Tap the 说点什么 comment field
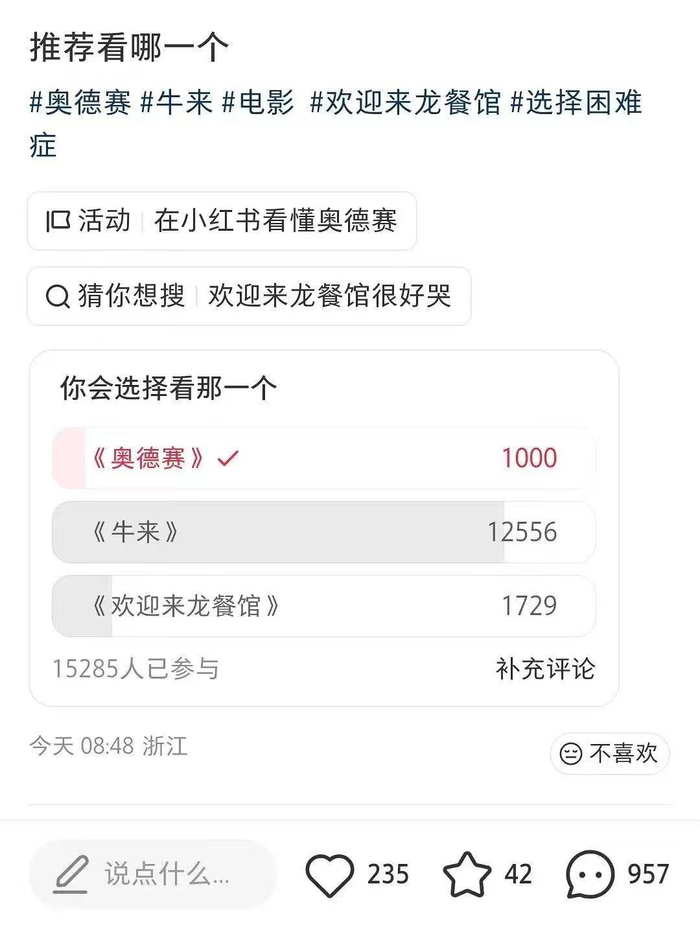 (x=153, y=874)
